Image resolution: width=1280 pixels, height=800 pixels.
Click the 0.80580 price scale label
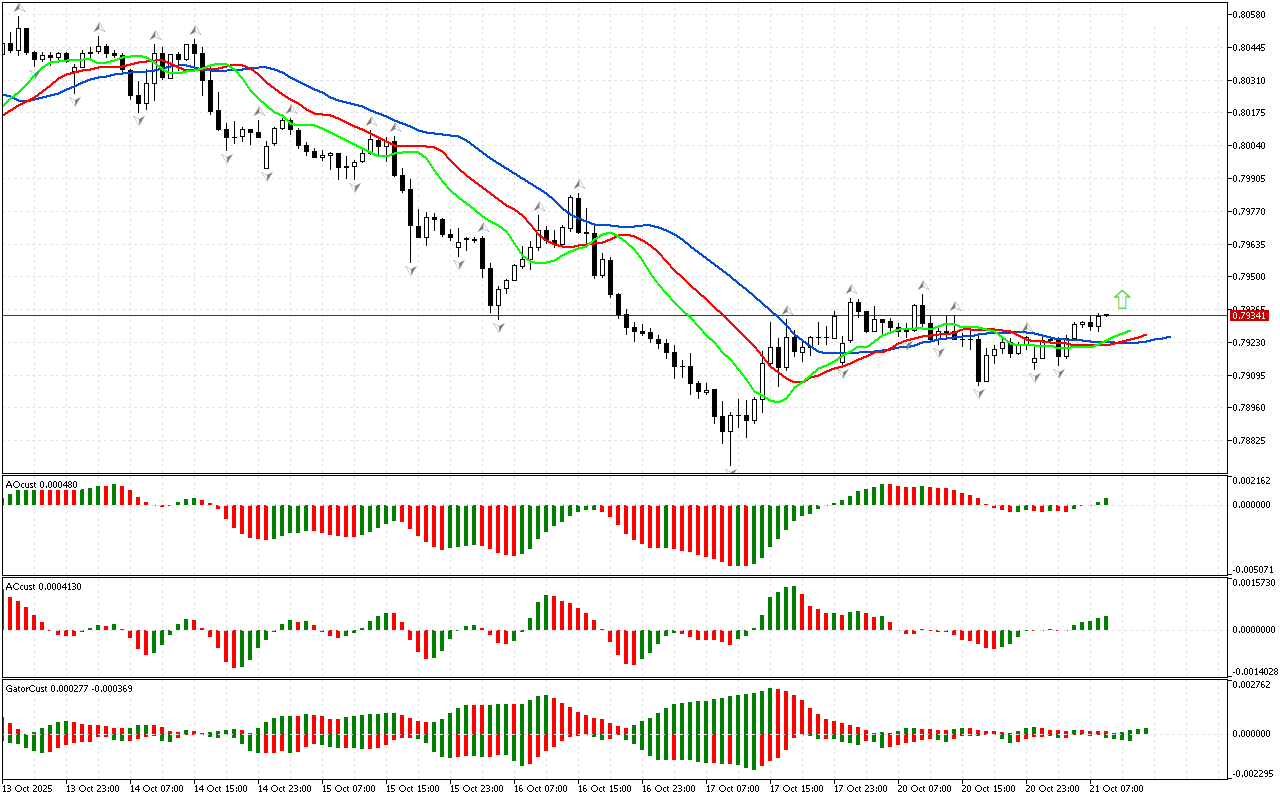pyautogui.click(x=1250, y=15)
